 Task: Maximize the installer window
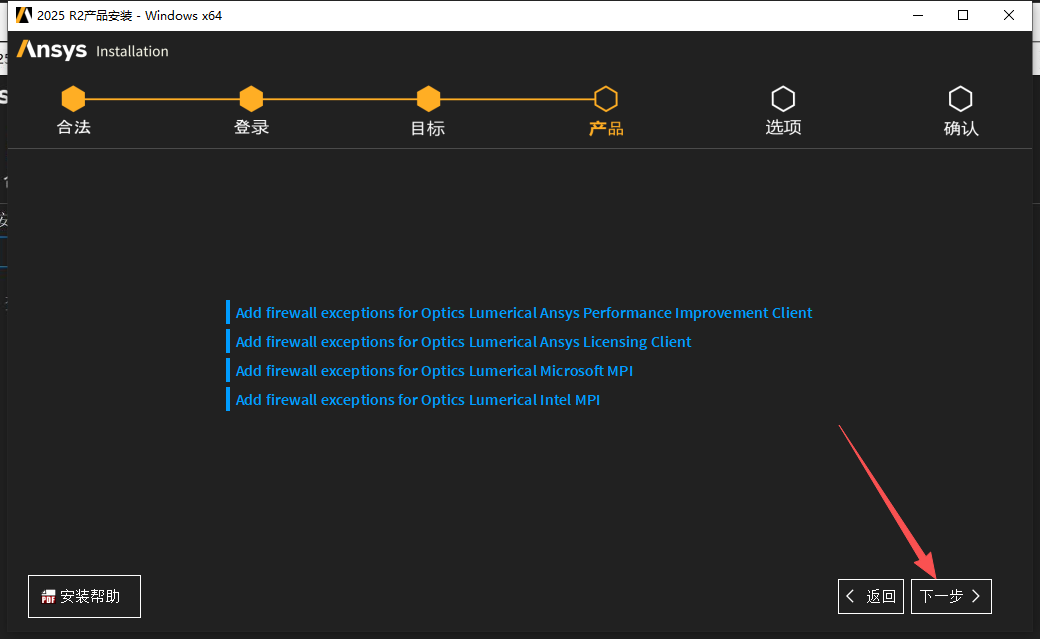coord(963,15)
